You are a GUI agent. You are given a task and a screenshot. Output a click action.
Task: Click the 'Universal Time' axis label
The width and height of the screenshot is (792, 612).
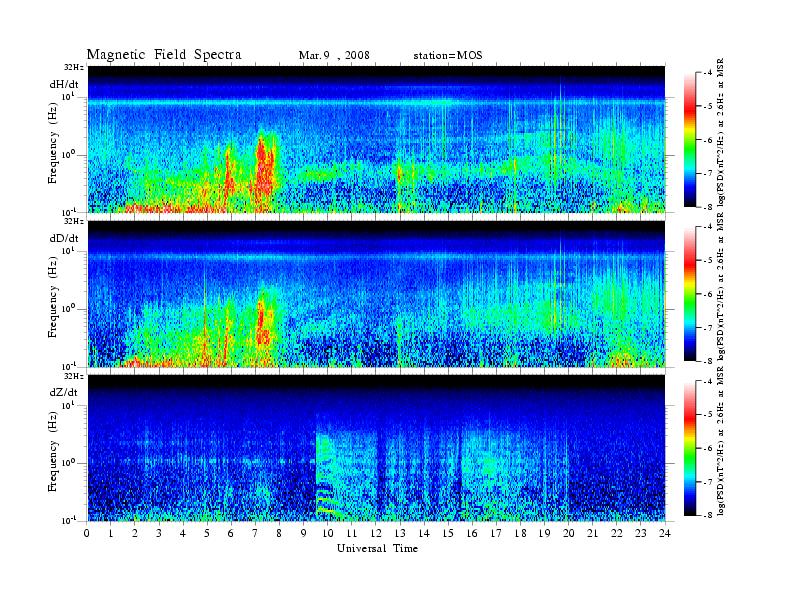(377, 548)
